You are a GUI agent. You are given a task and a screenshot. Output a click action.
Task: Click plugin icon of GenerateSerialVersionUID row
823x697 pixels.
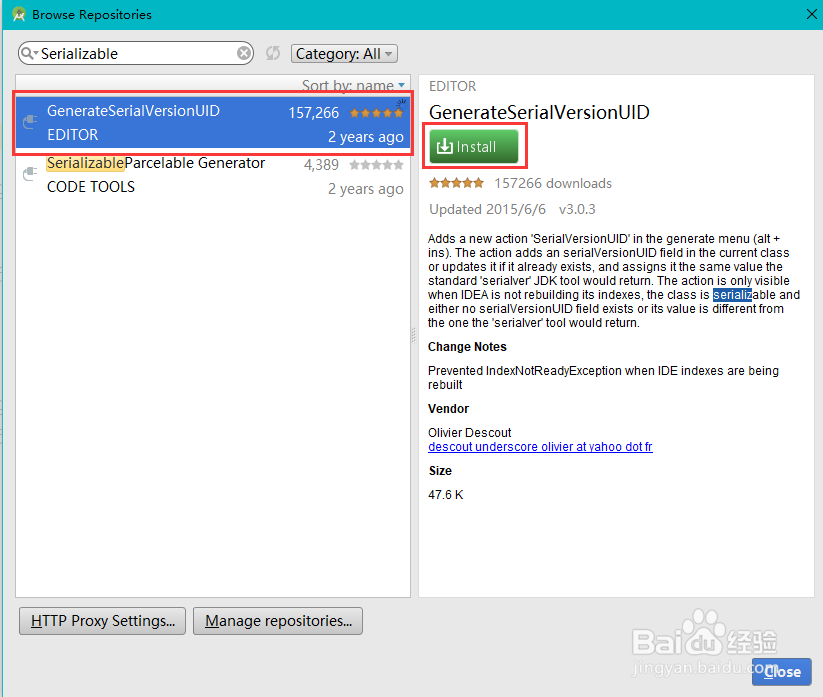click(30, 122)
